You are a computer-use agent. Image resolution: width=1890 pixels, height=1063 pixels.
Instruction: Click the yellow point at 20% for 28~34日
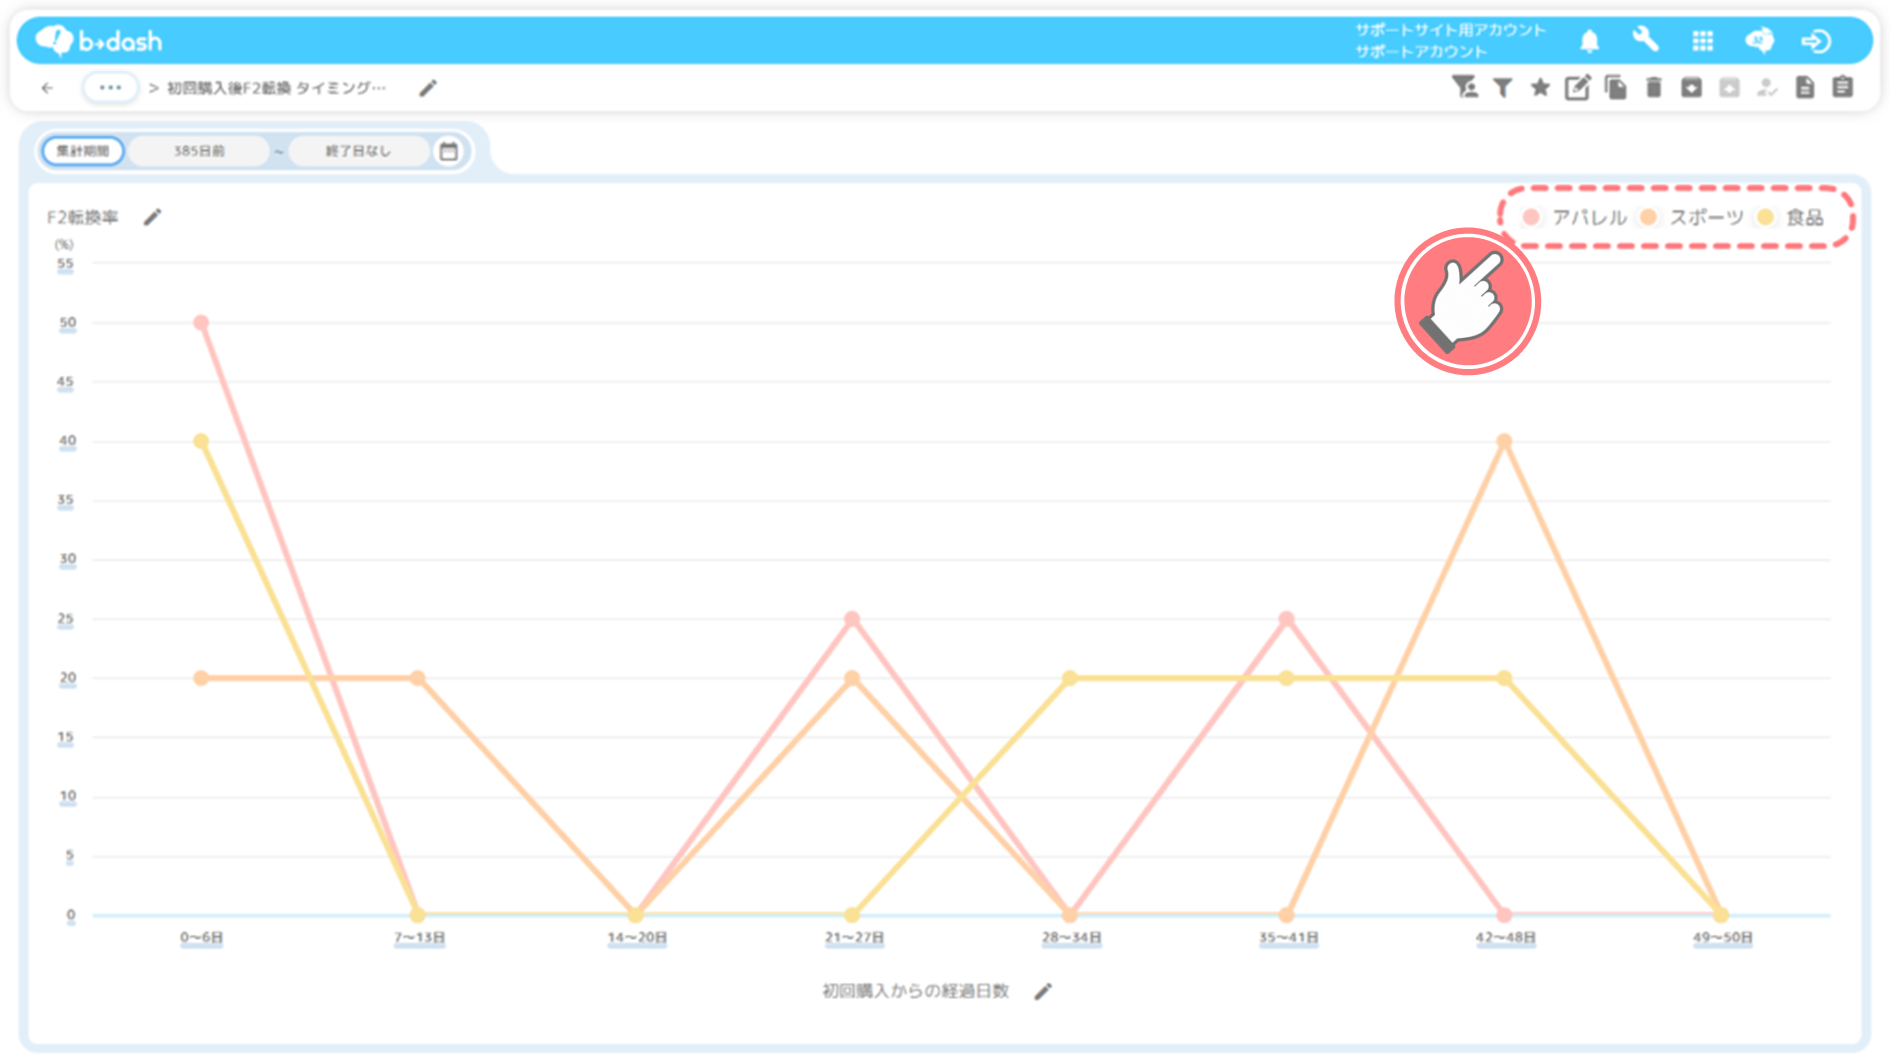tap(1070, 678)
